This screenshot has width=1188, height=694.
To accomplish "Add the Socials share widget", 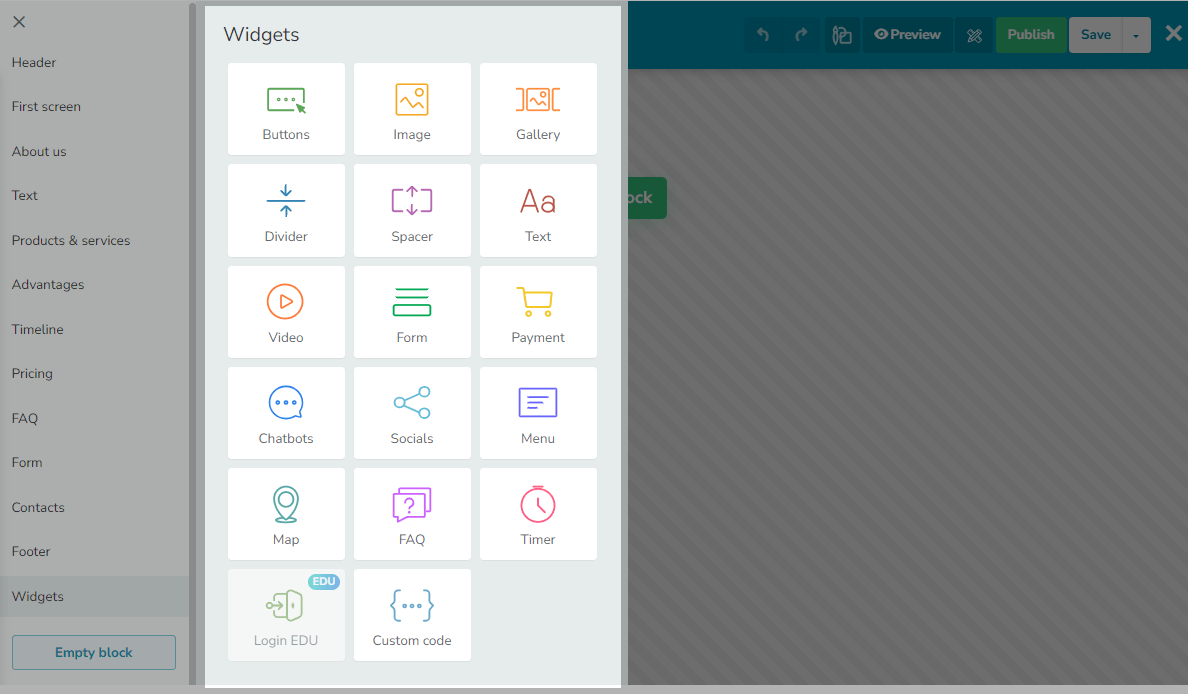I will tap(412, 413).
